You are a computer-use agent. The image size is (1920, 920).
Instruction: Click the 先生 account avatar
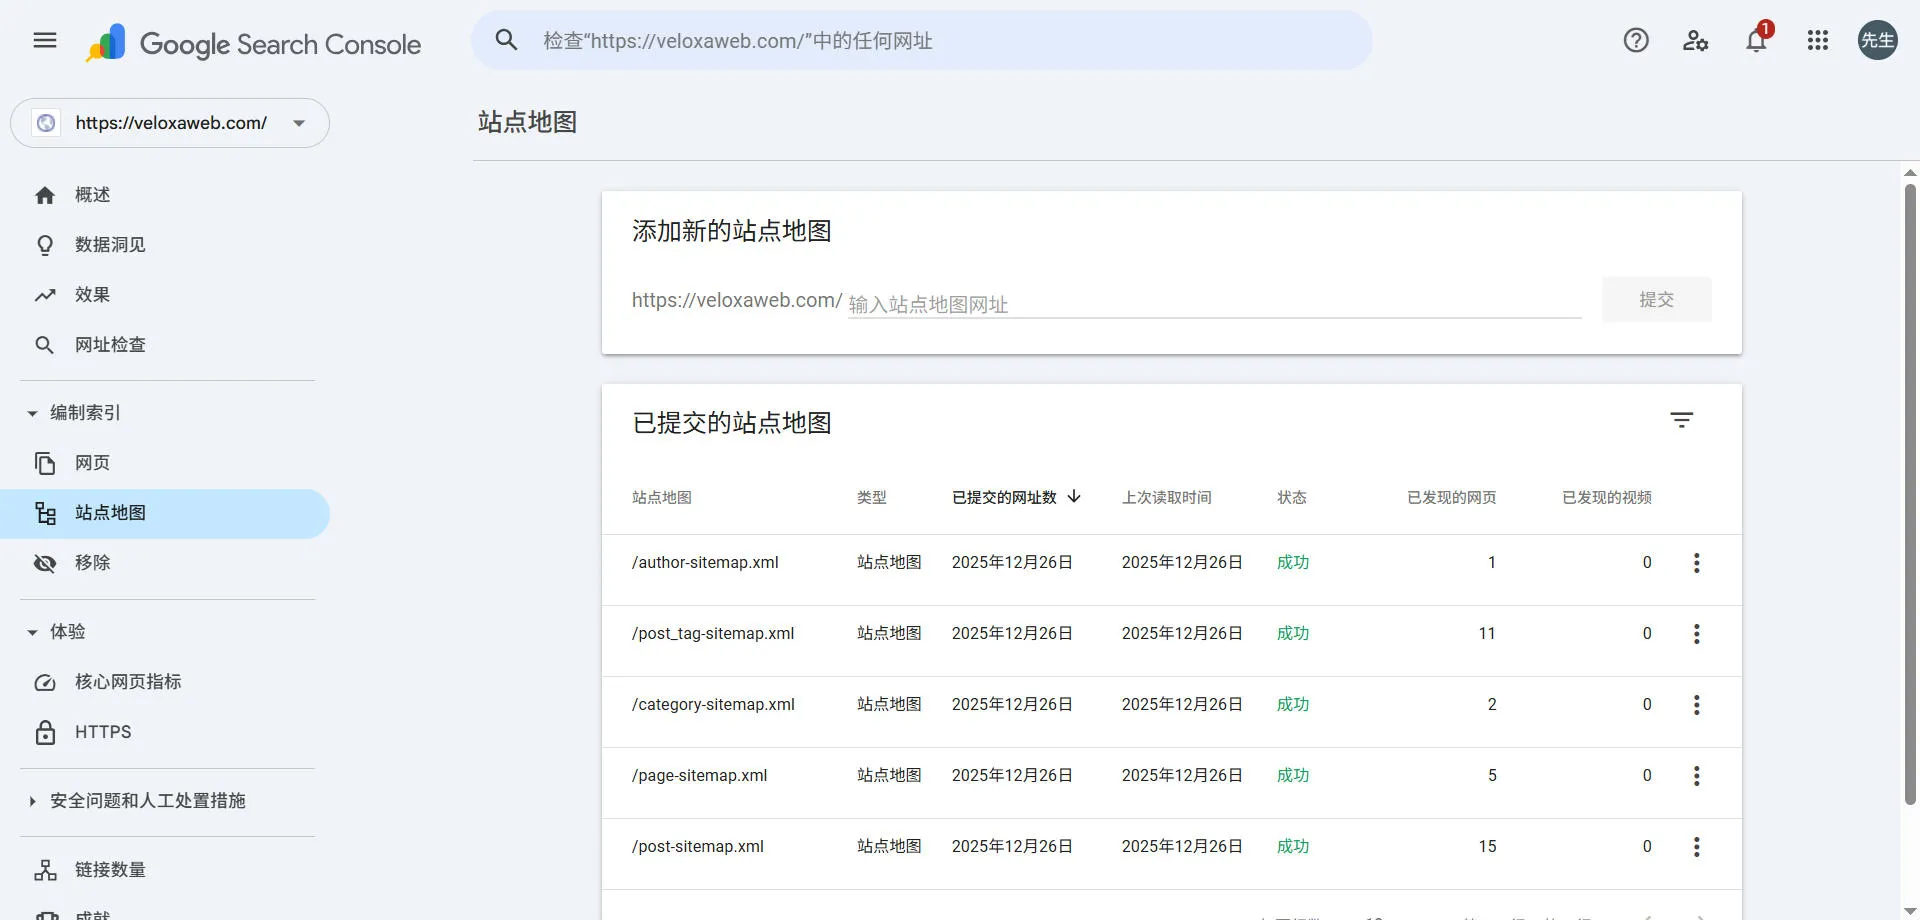pos(1877,40)
